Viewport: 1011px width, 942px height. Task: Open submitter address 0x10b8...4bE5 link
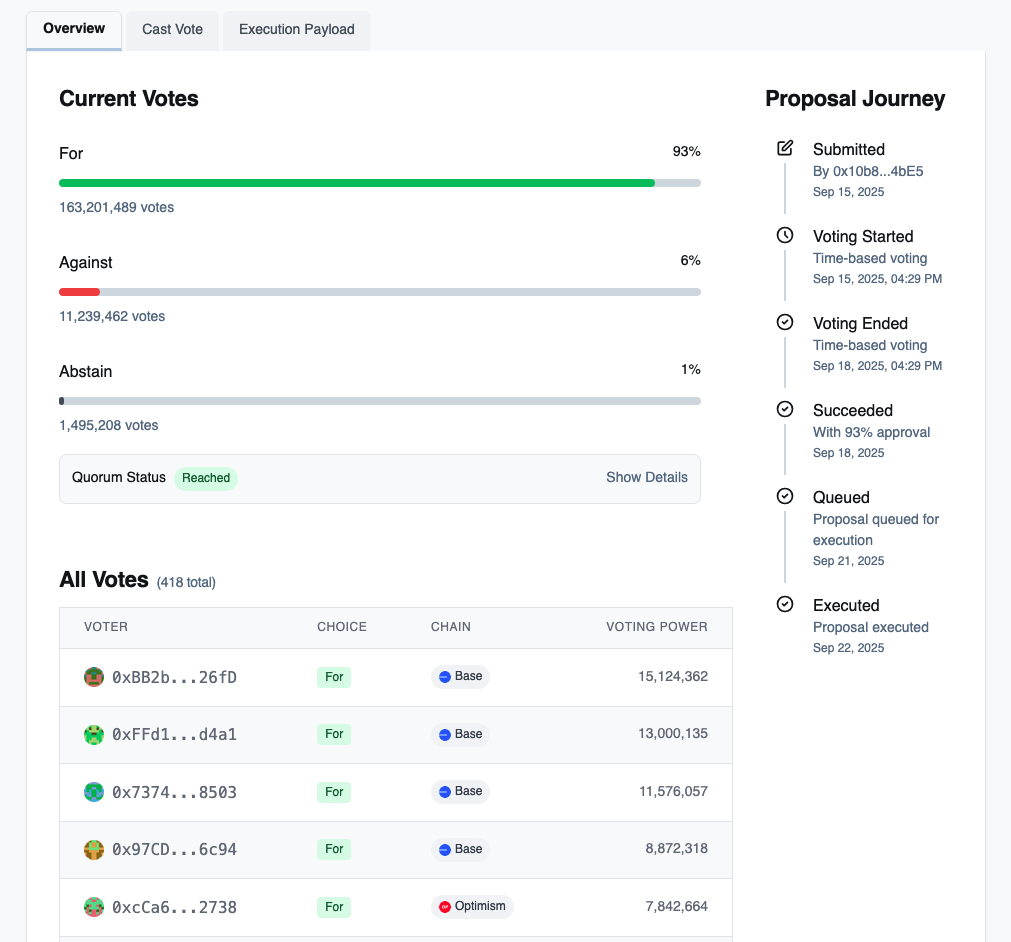tap(868, 171)
